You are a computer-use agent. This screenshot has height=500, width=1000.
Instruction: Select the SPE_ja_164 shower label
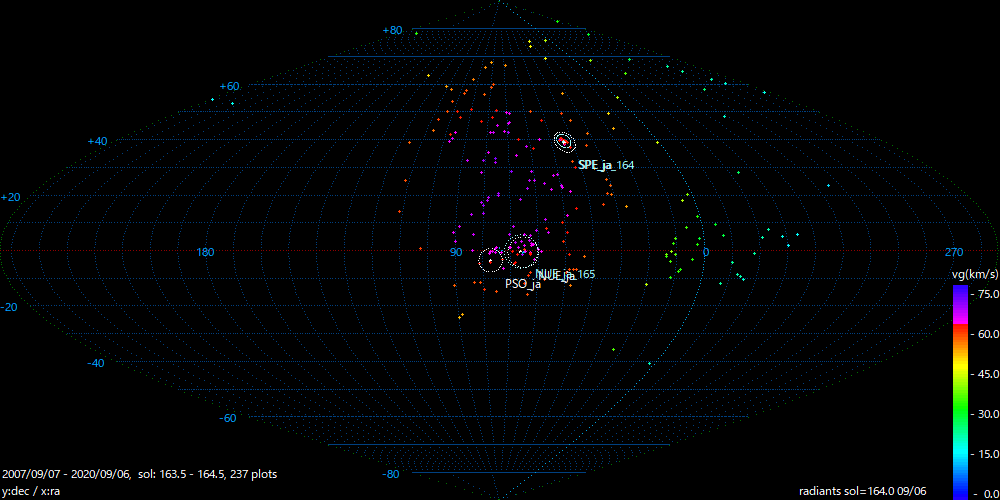pos(606,165)
